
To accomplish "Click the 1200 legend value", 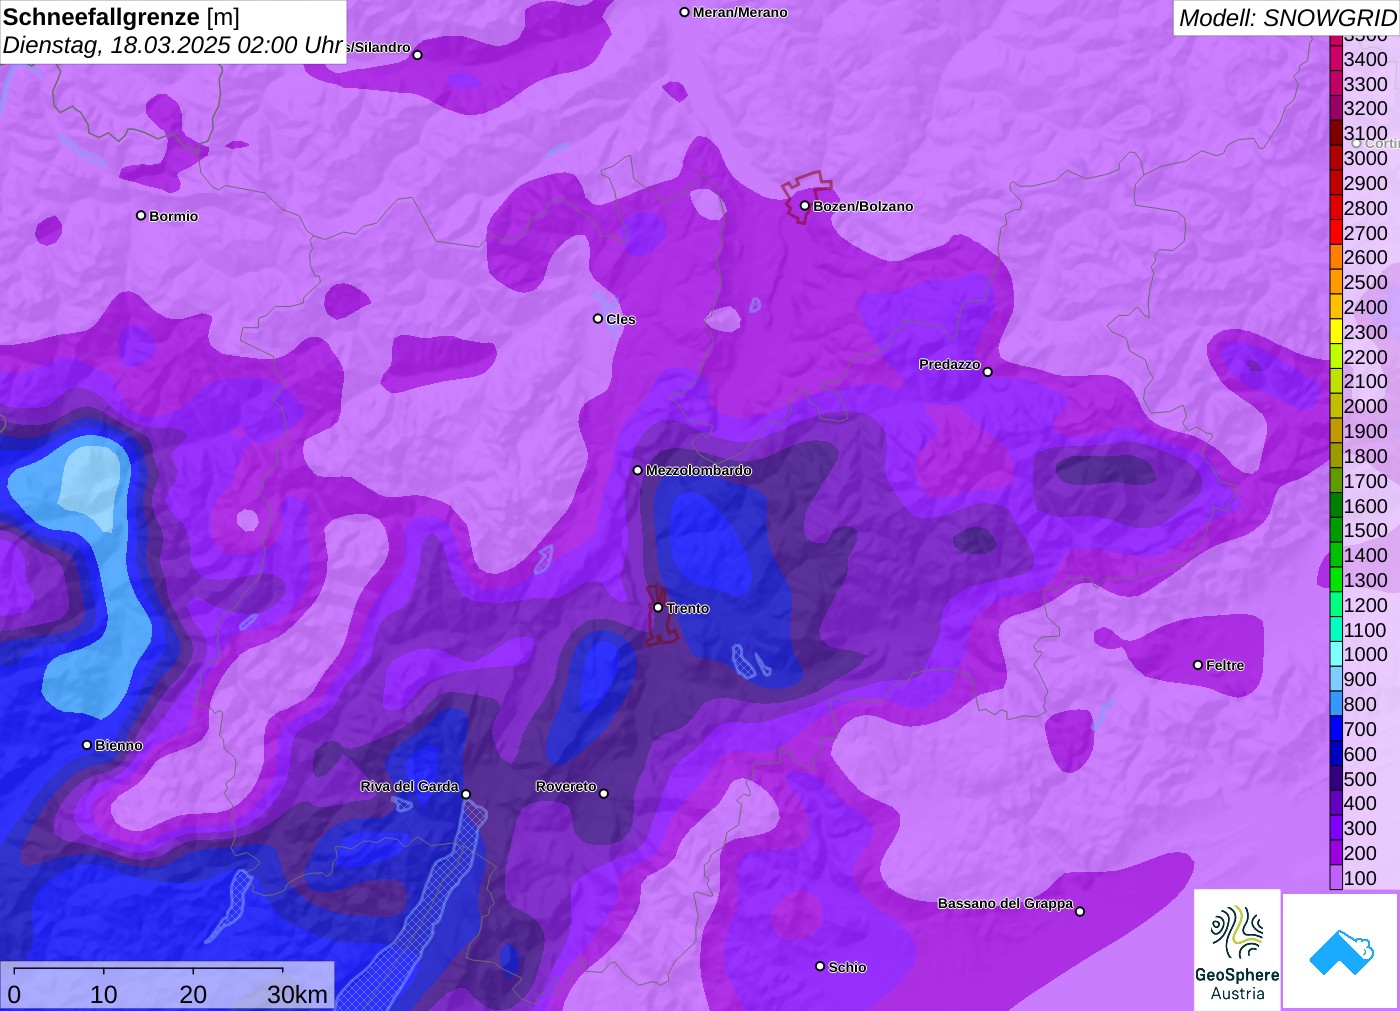I will (x=1365, y=605).
